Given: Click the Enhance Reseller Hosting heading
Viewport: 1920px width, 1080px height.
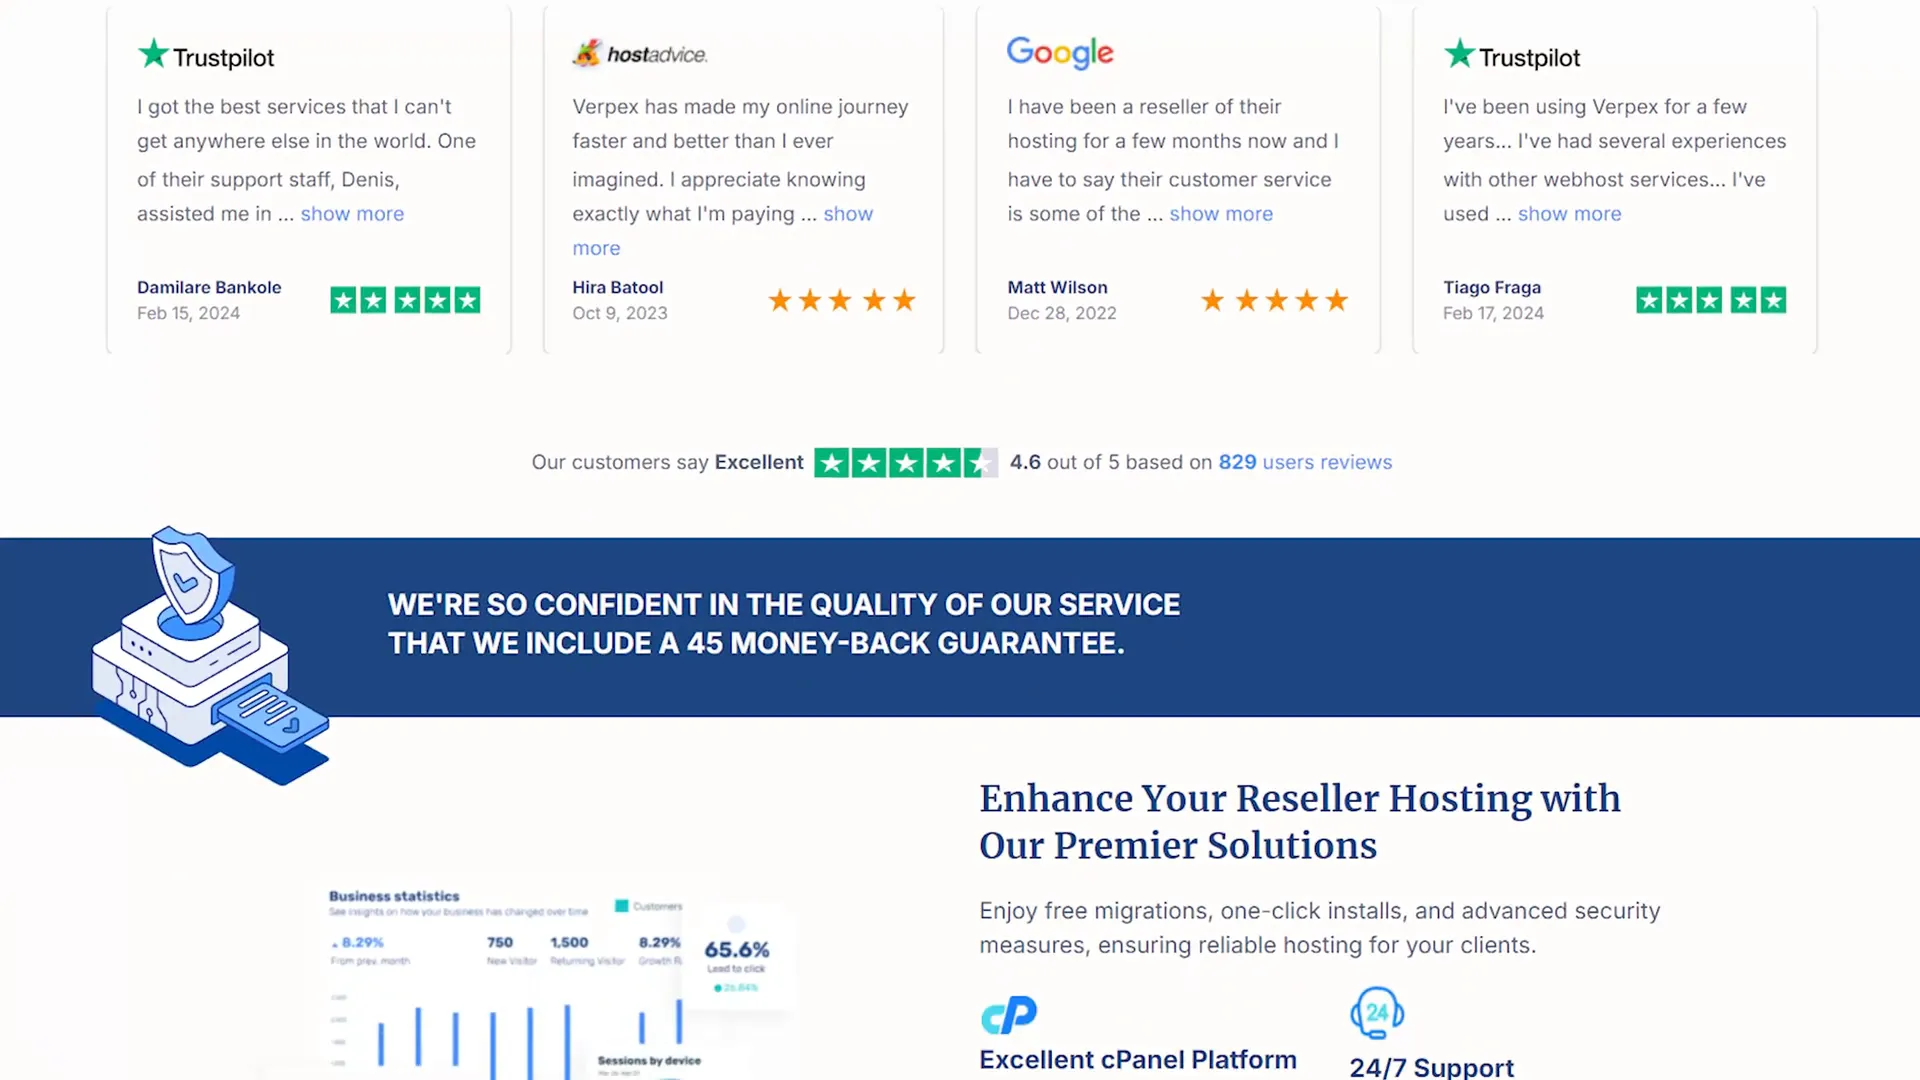Looking at the screenshot, I should coord(1300,822).
